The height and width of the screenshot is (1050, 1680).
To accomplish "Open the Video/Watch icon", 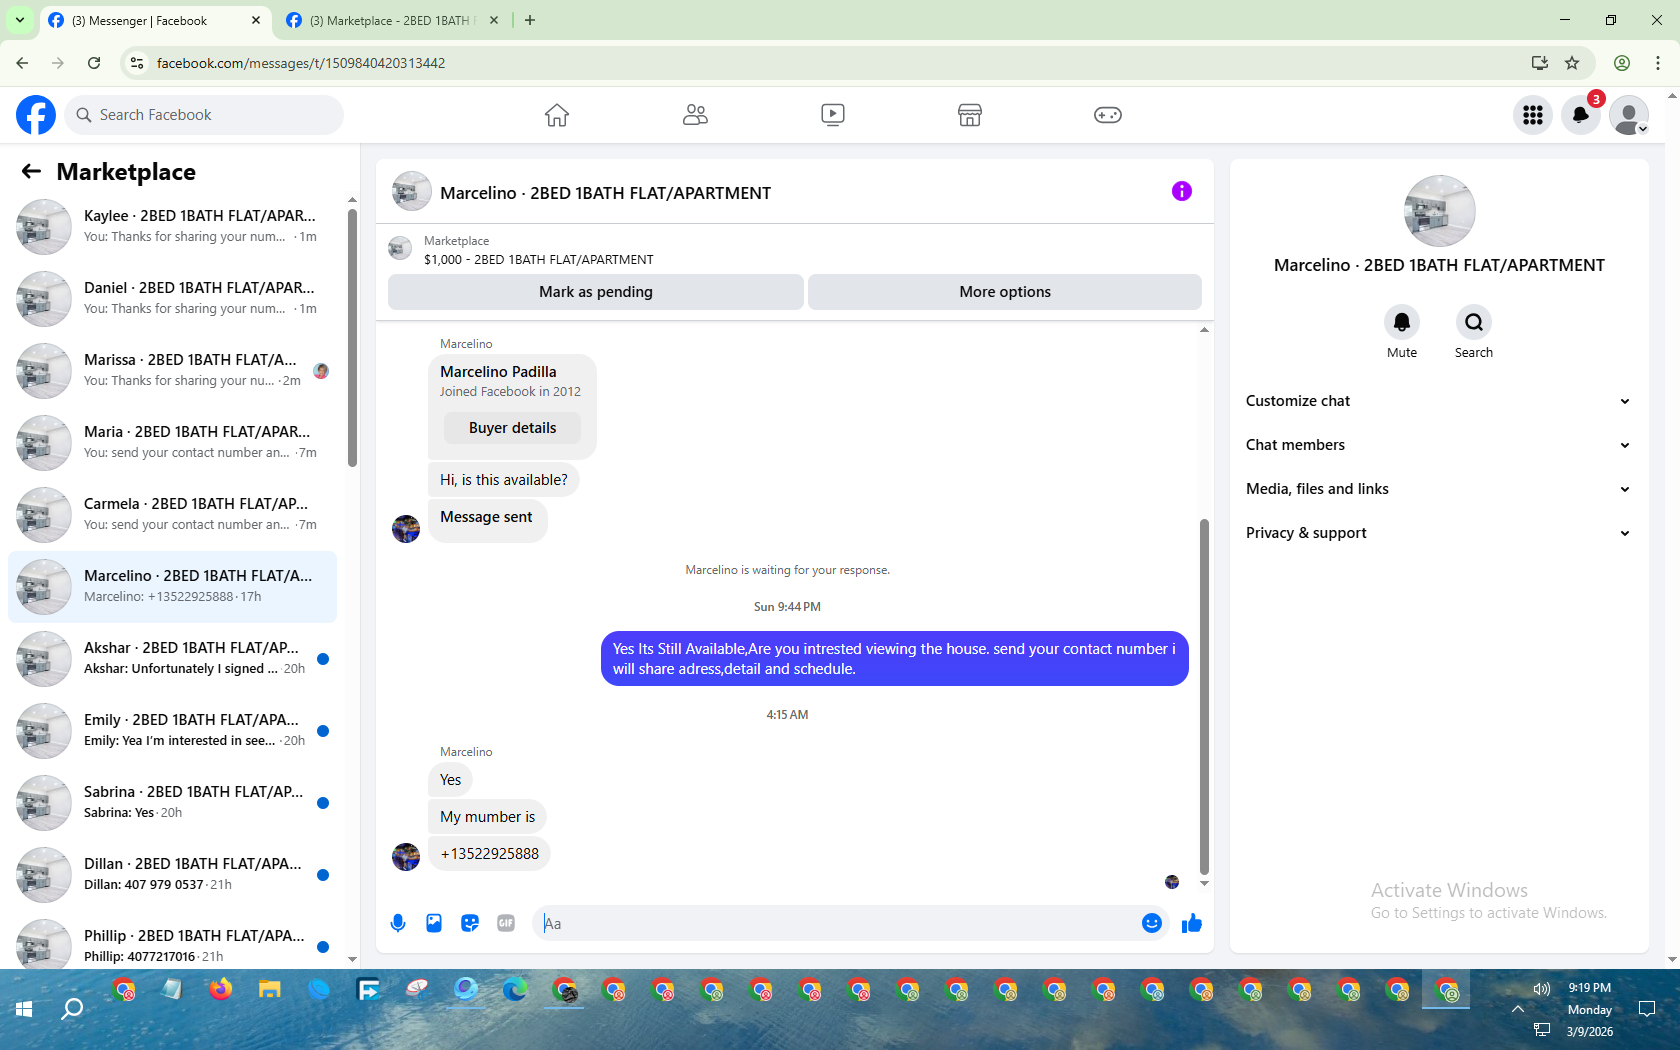I will click(833, 115).
